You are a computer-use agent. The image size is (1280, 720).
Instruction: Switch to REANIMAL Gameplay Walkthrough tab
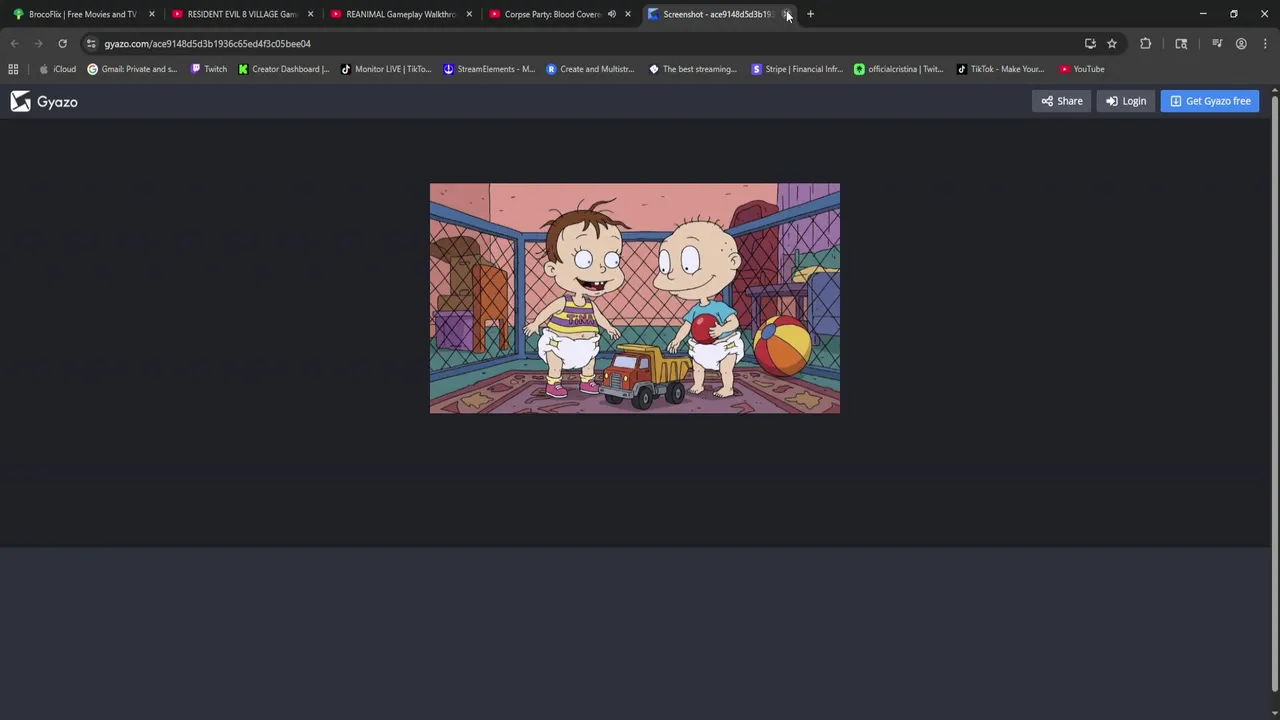[399, 14]
